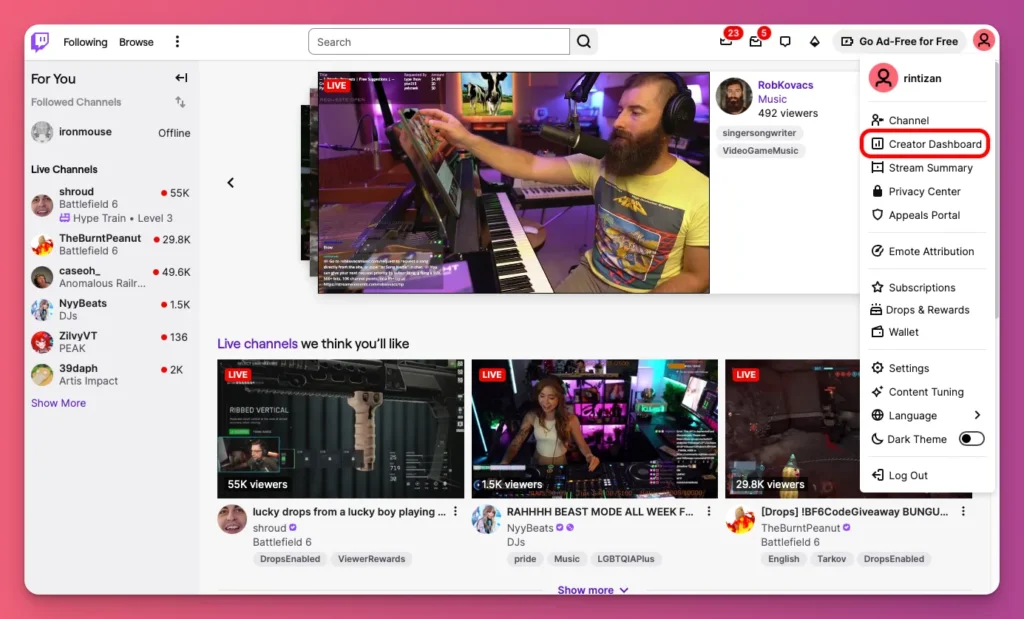The width and height of the screenshot is (1024, 619).
Task: Click the Twitch logo home icon
Action: click(x=40, y=42)
